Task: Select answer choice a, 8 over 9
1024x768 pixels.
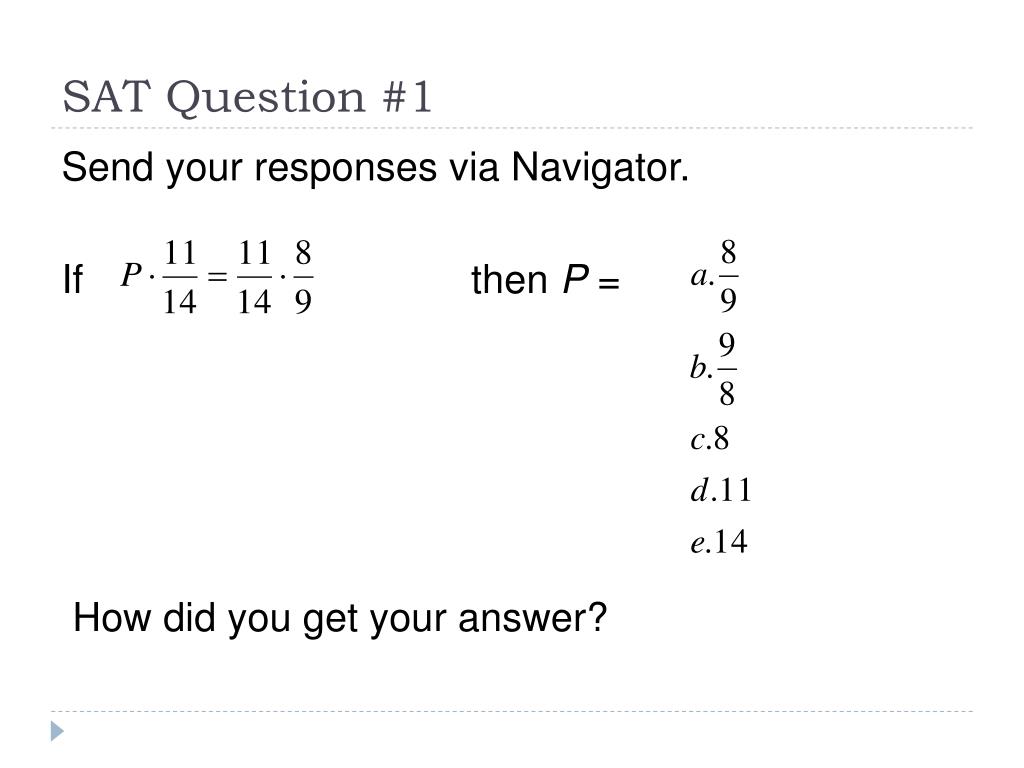Action: (714, 276)
